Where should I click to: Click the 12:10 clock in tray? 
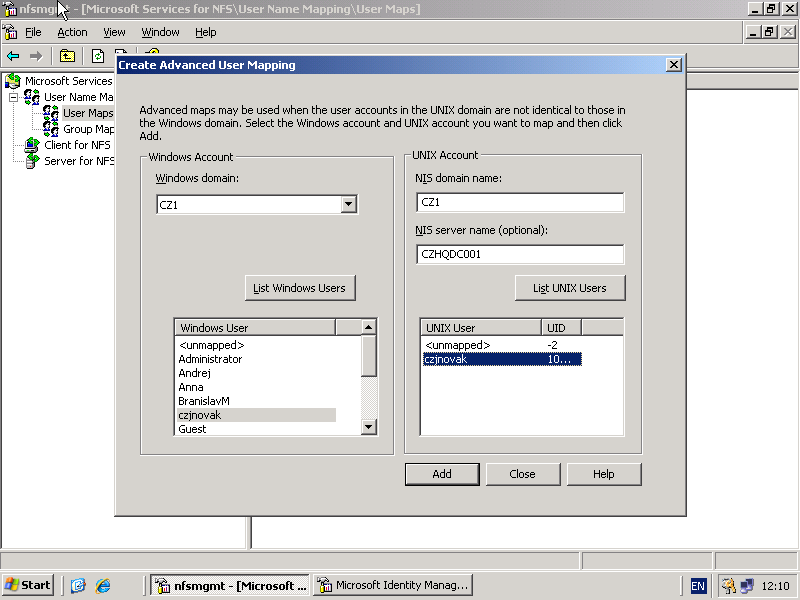point(776,586)
